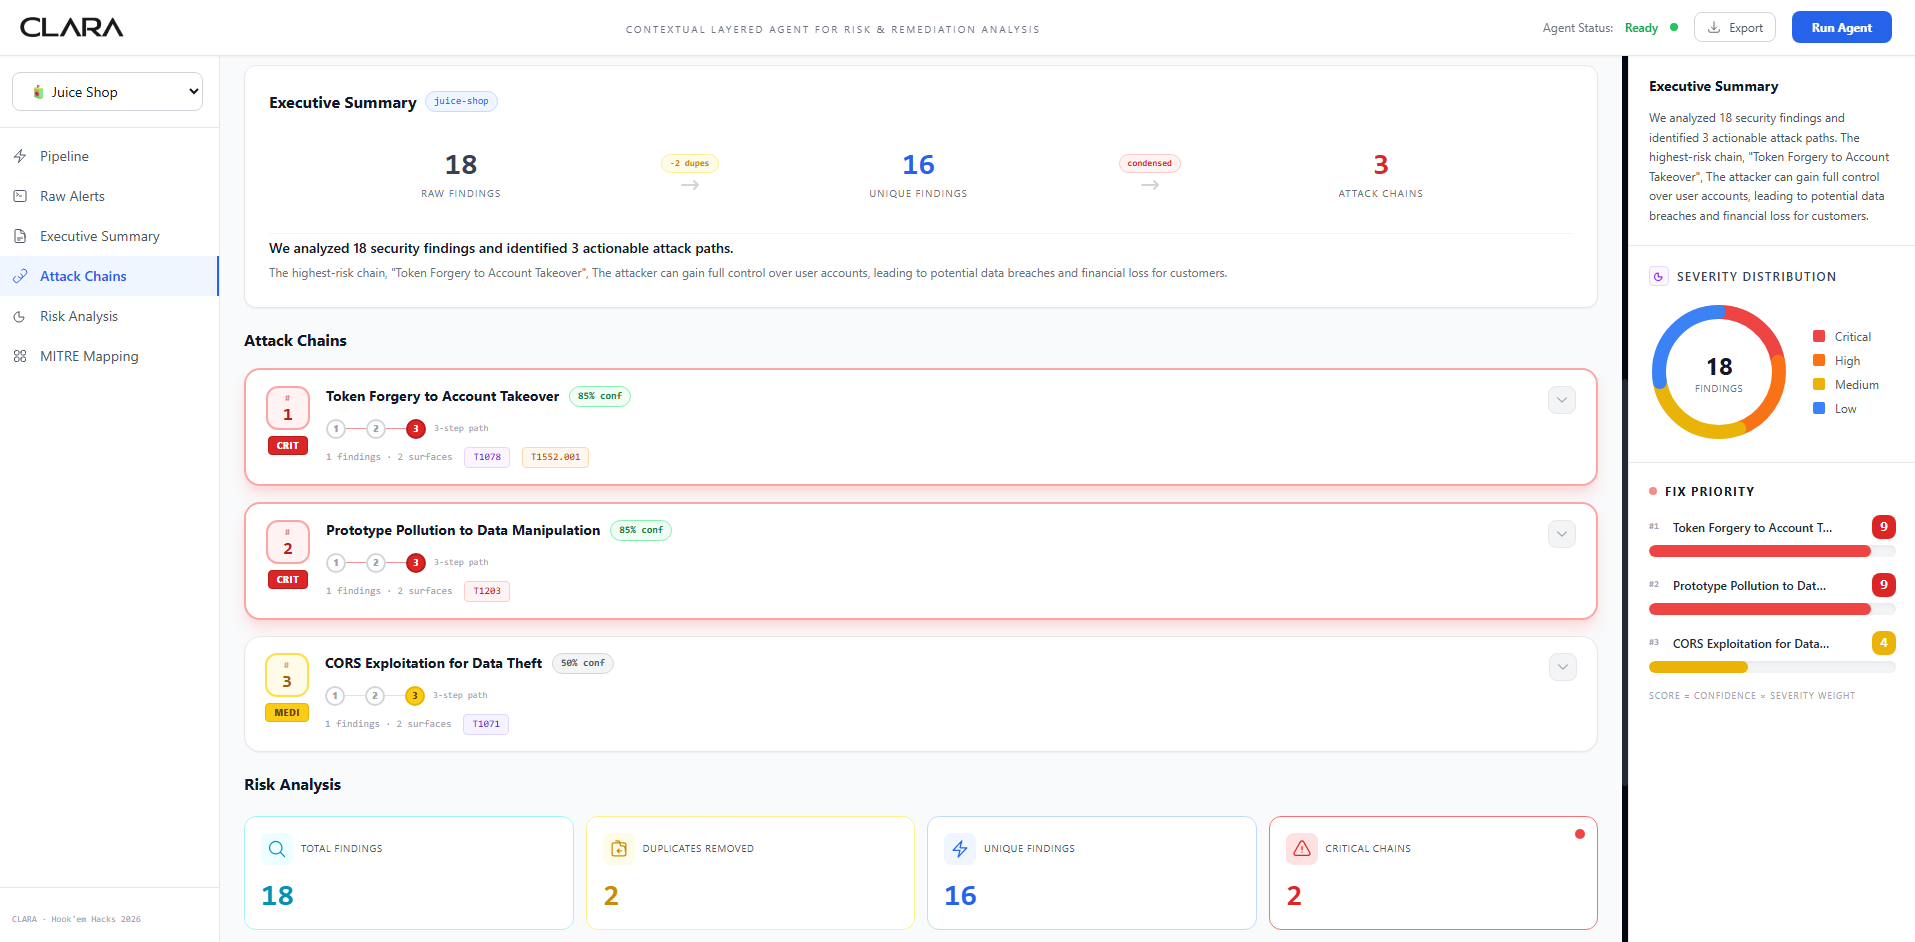Click the Medium legend swatch
The width and height of the screenshot is (1915, 942).
click(1819, 384)
